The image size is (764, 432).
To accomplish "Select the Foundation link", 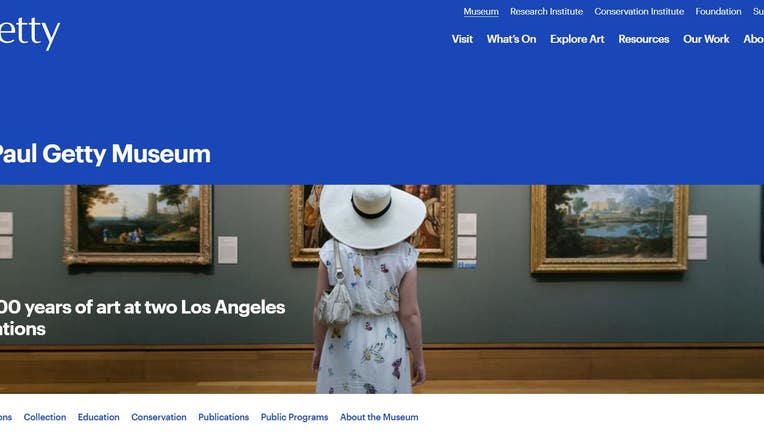I will [718, 11].
